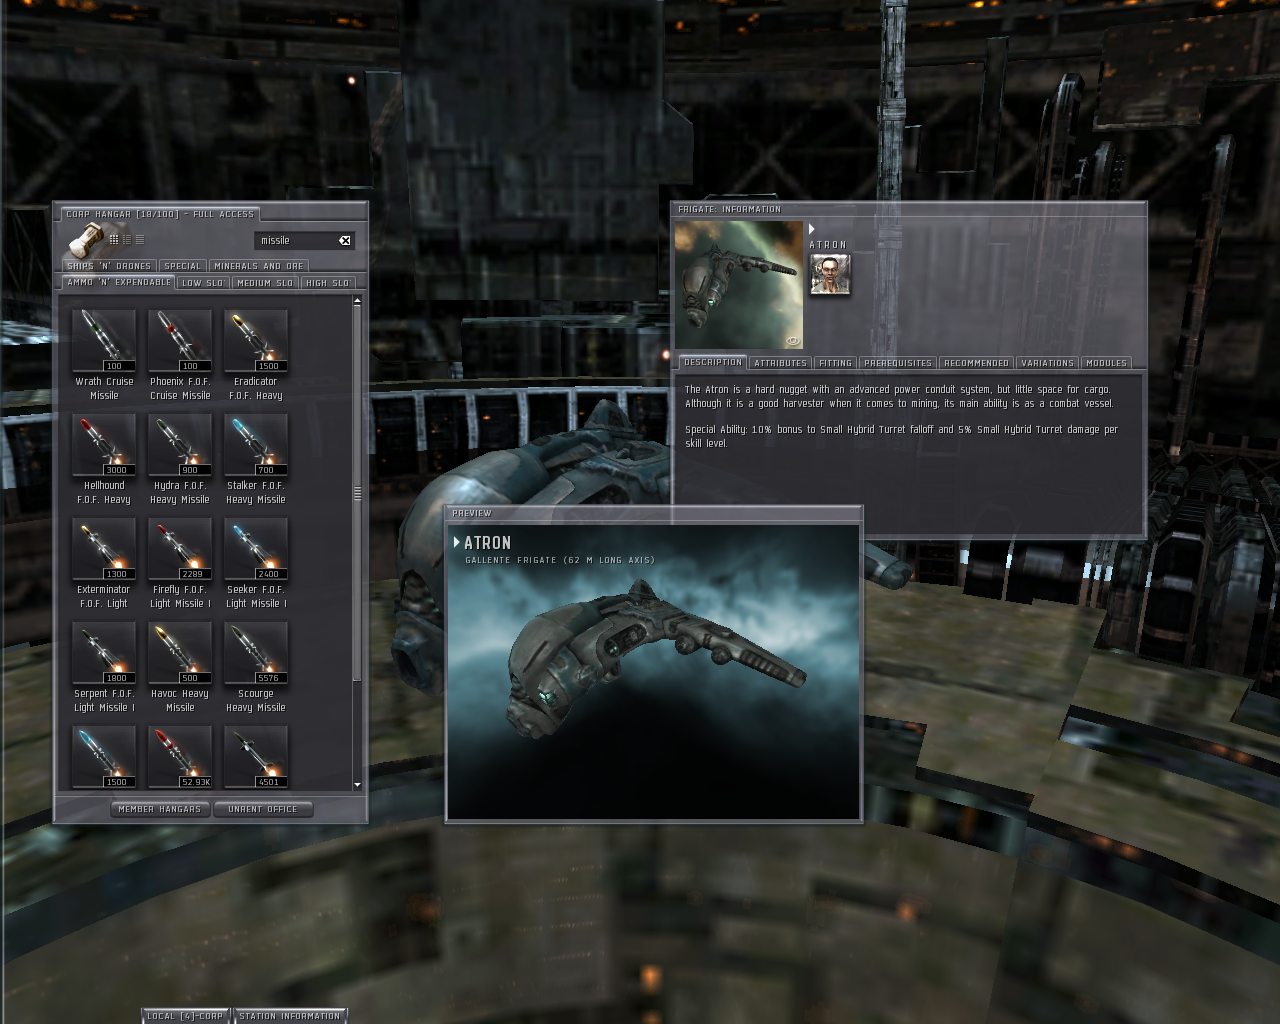The width and height of the screenshot is (1280, 1024).
Task: Click the Member Hangars button
Action: click(160, 809)
